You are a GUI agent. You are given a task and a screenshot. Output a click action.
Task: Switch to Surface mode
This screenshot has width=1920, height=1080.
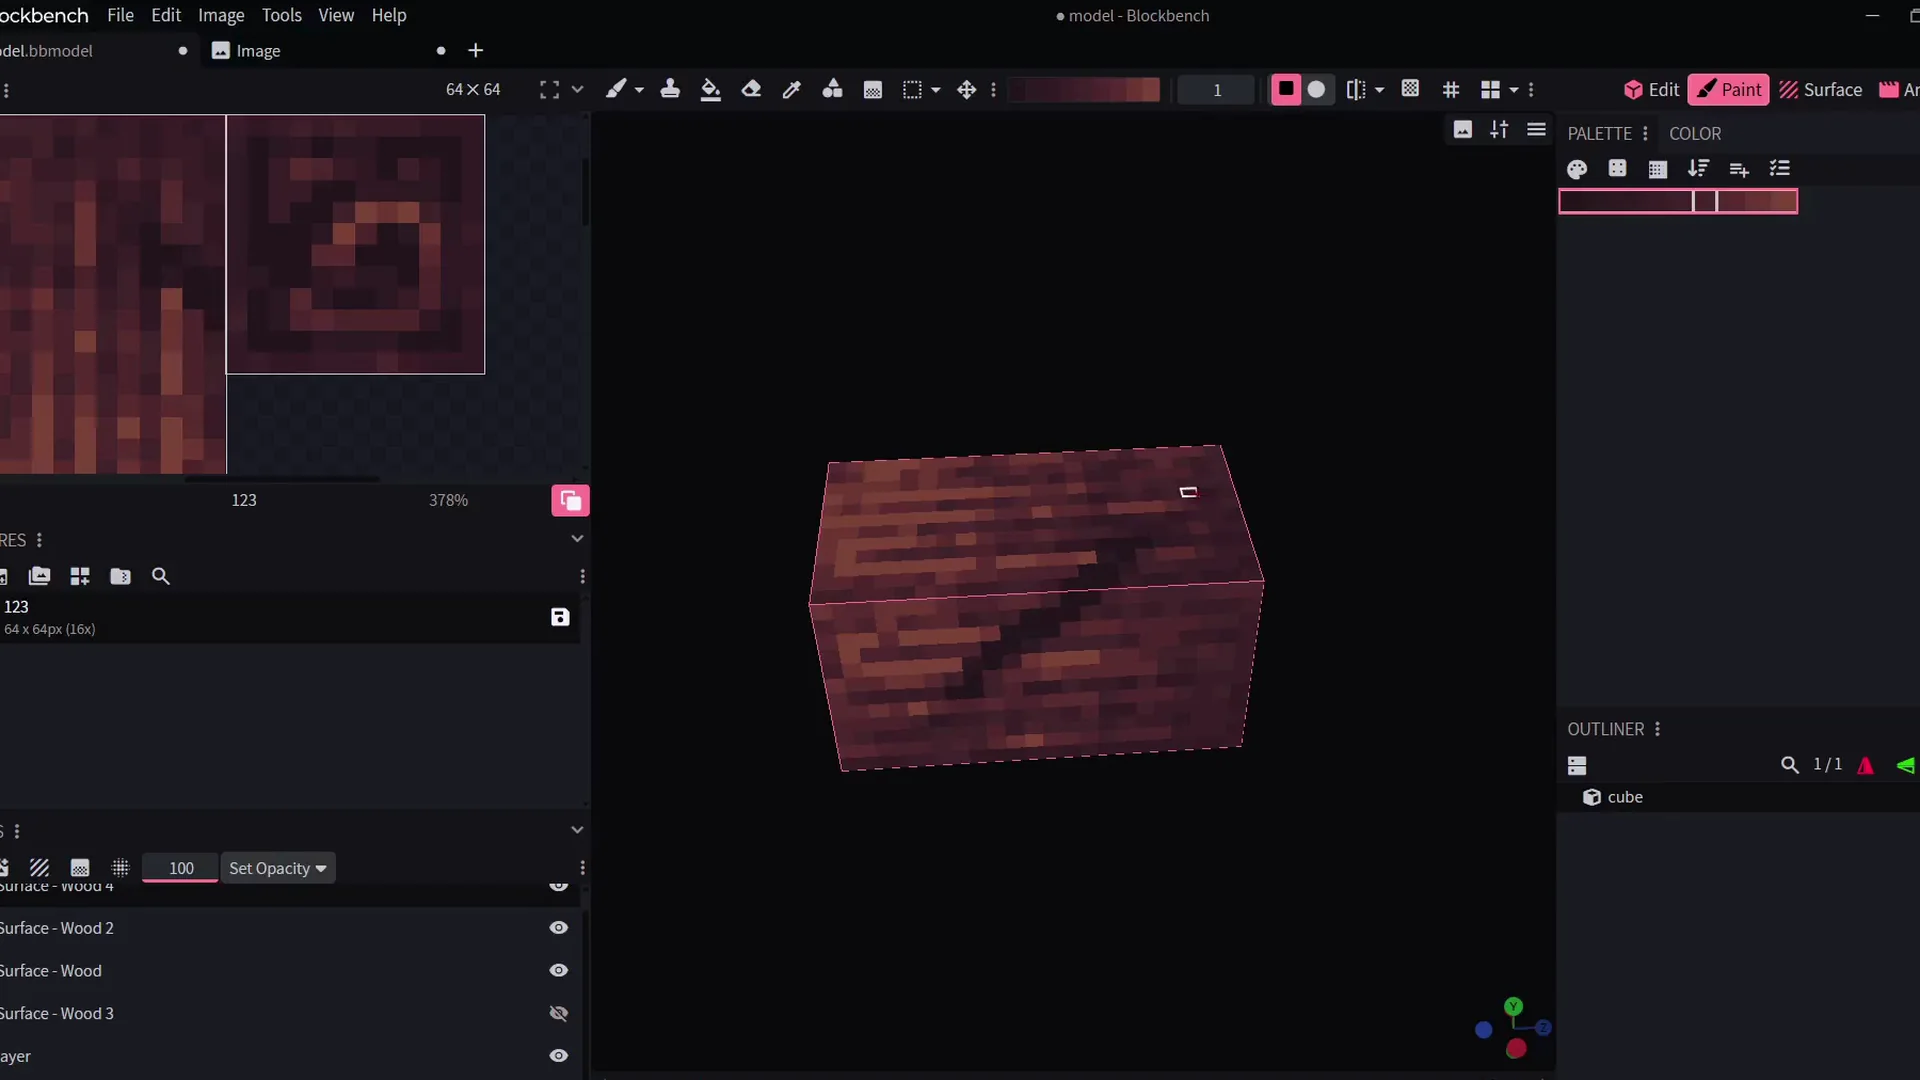click(x=1820, y=90)
